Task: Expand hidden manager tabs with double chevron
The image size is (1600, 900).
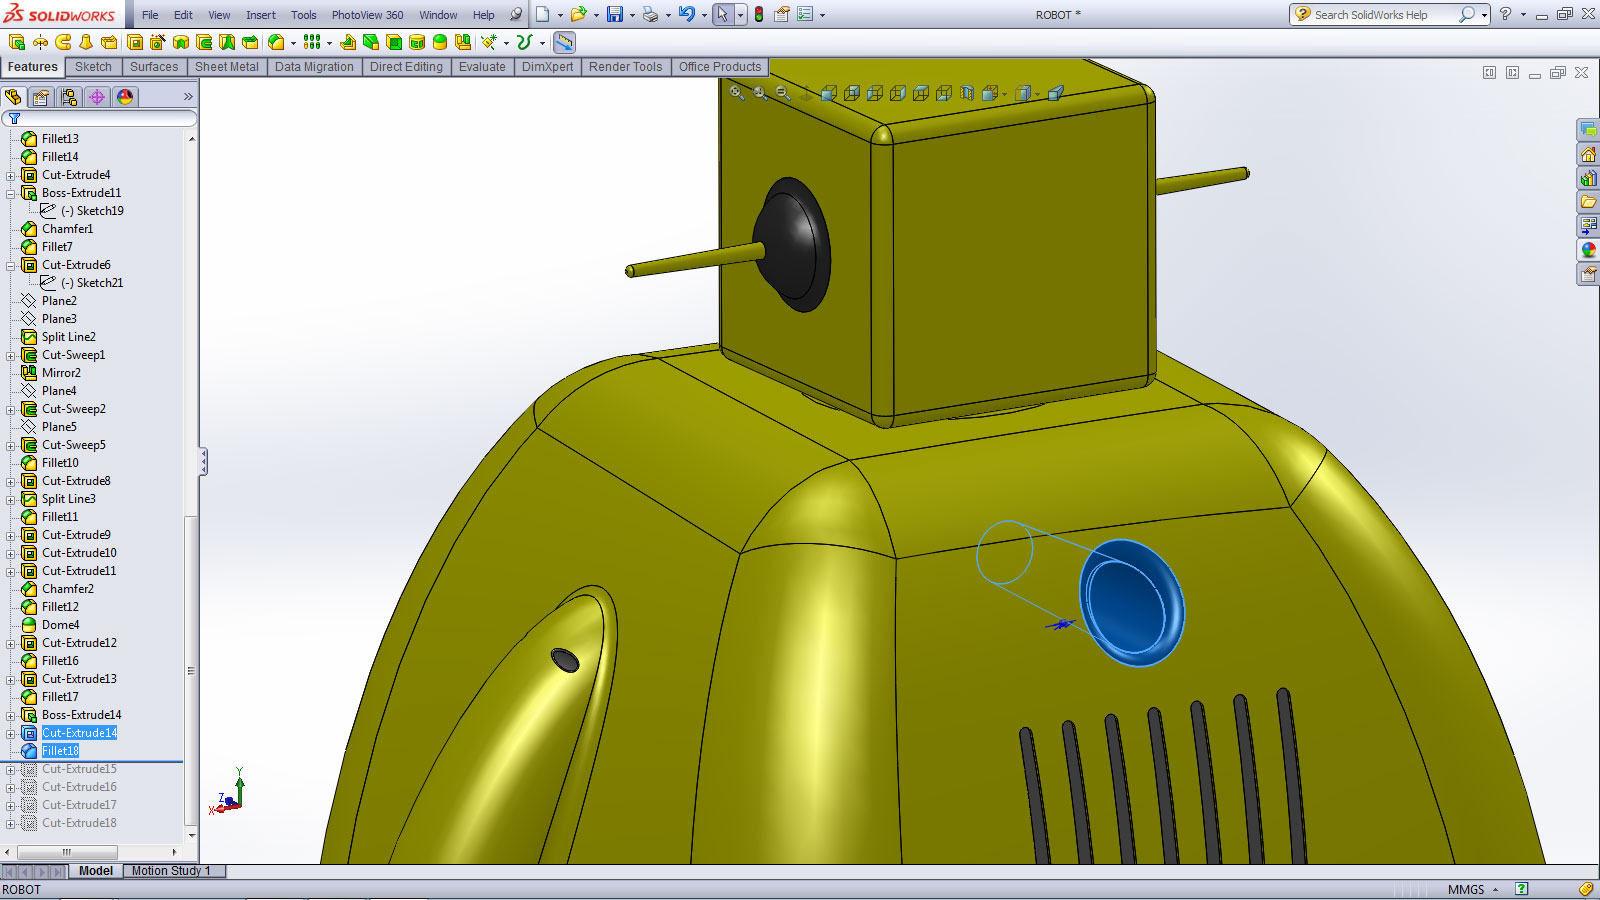Action: (188, 97)
